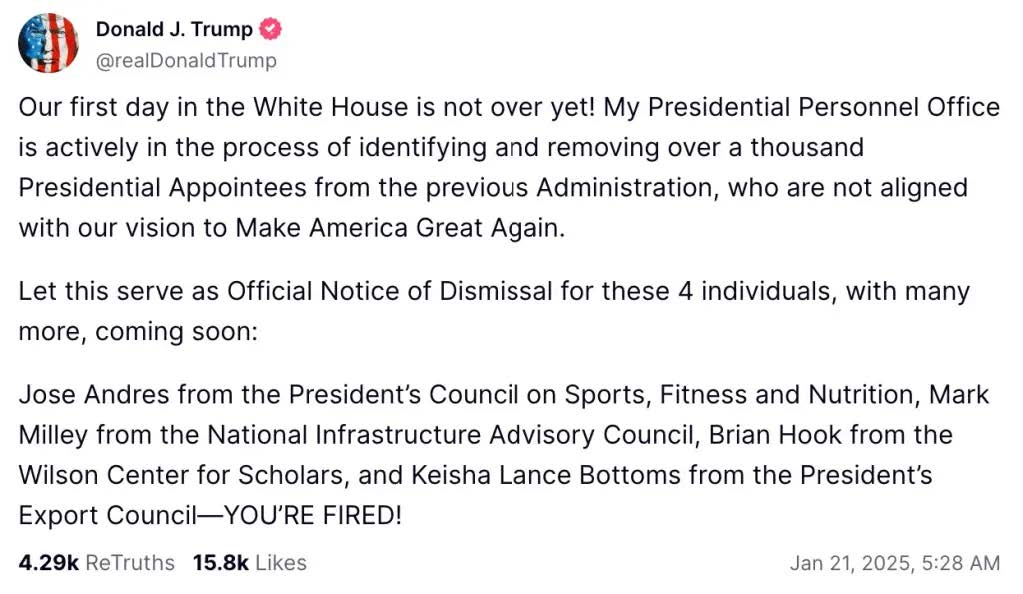Click the words 'Make America Great Again'
The image size is (1023, 594).
point(400,228)
